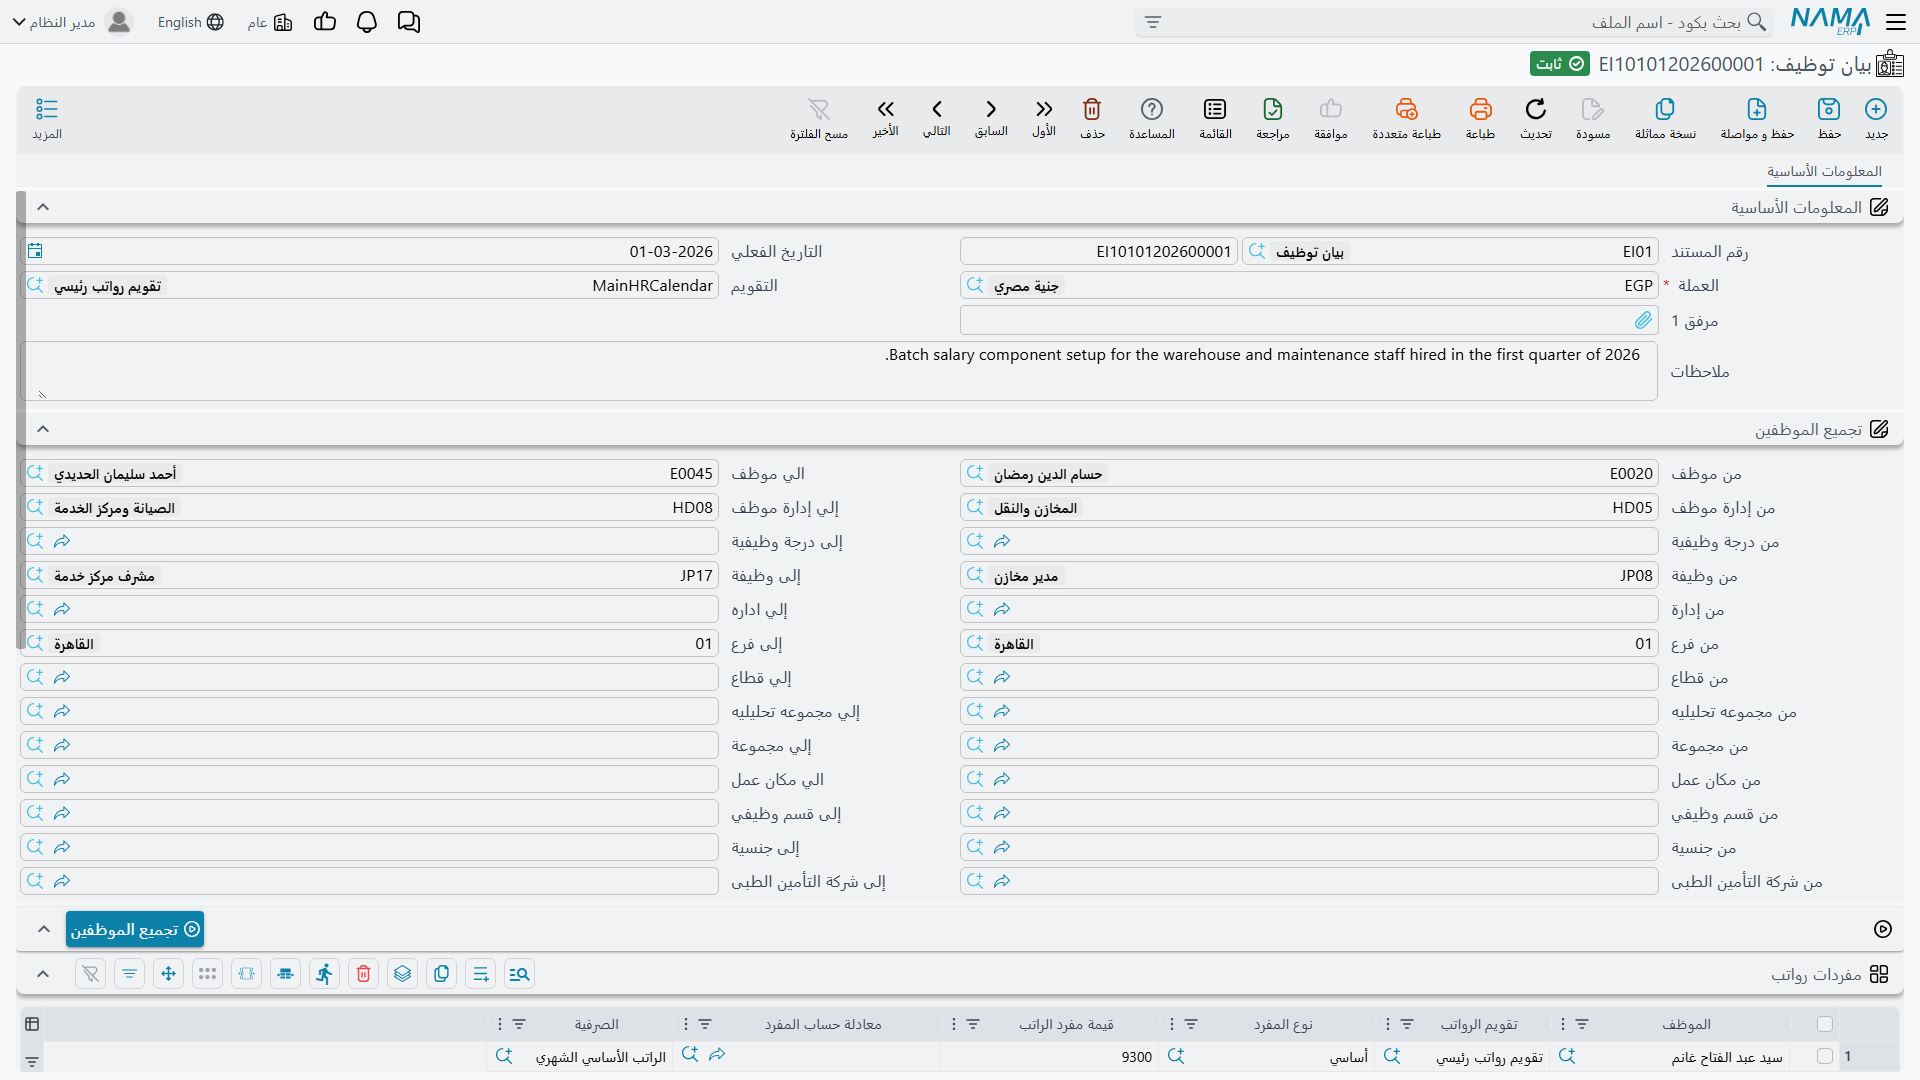The width and height of the screenshot is (1920, 1080).
Task: Click delete row icon in مفردات رواتب toolbar
Action: [x=364, y=974]
